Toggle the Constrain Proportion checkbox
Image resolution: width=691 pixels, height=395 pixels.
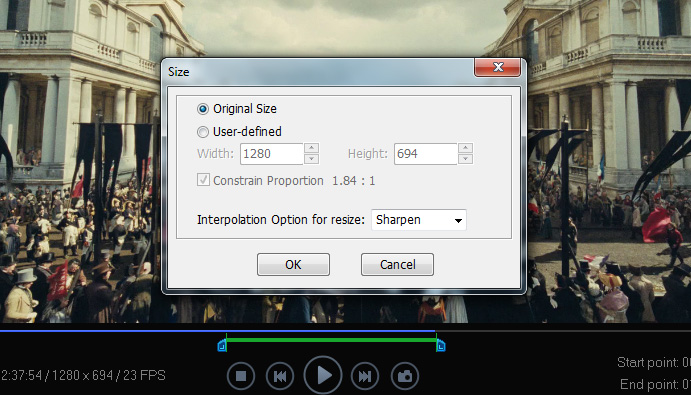click(203, 180)
